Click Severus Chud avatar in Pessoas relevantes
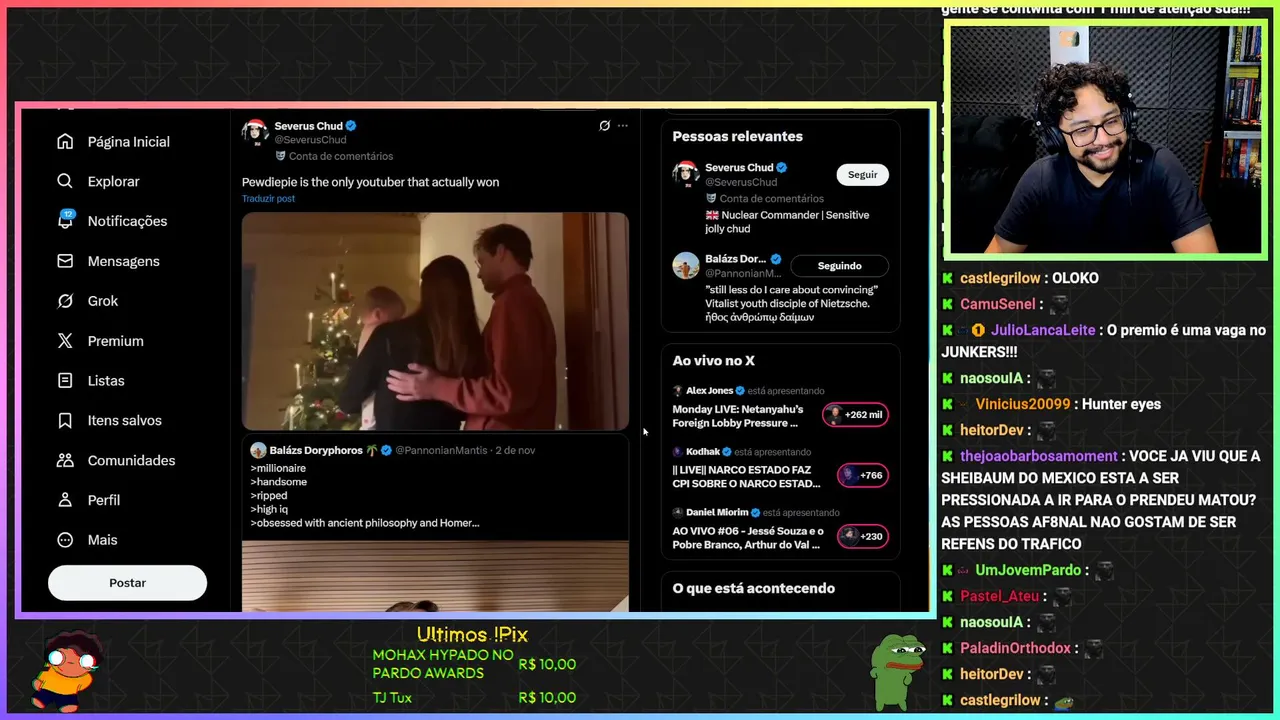 tap(685, 173)
